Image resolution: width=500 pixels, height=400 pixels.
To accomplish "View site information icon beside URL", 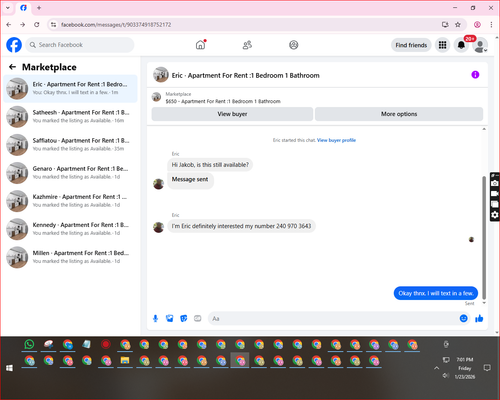I will pyautogui.click(x=53, y=25).
